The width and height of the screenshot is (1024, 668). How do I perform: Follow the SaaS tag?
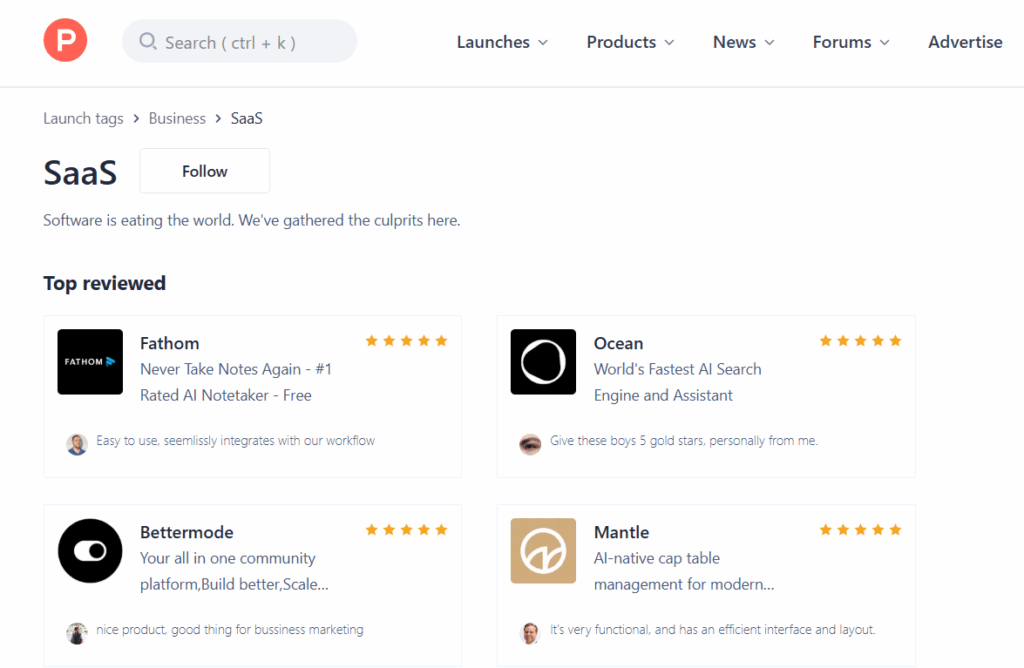205,171
